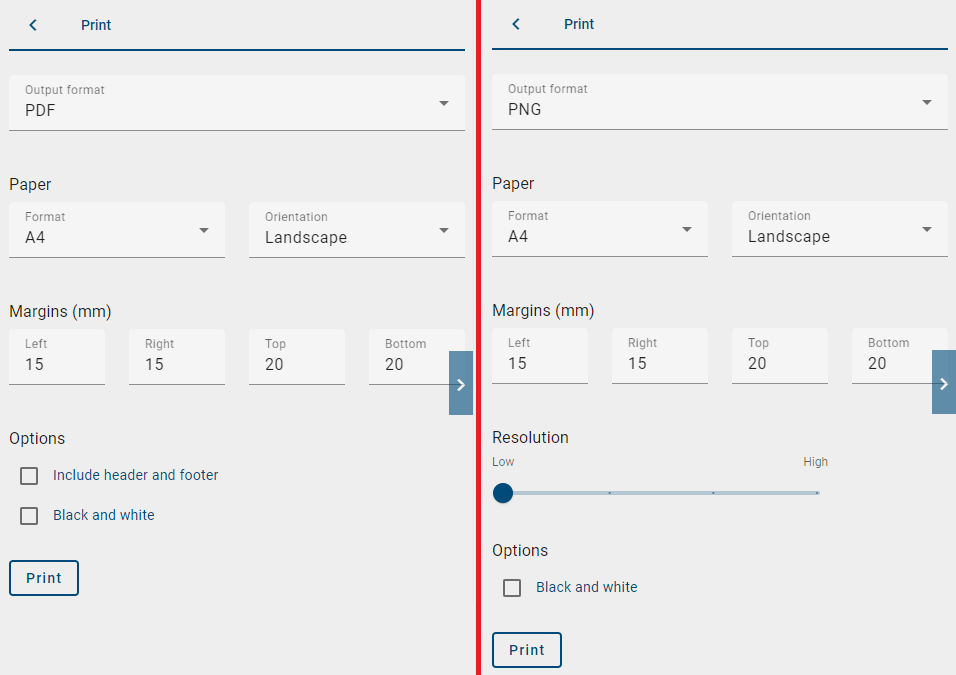Screen dimensions: 956x675
Task: Select the Print heading in the left panel
Action: pyautogui.click(x=96, y=24)
